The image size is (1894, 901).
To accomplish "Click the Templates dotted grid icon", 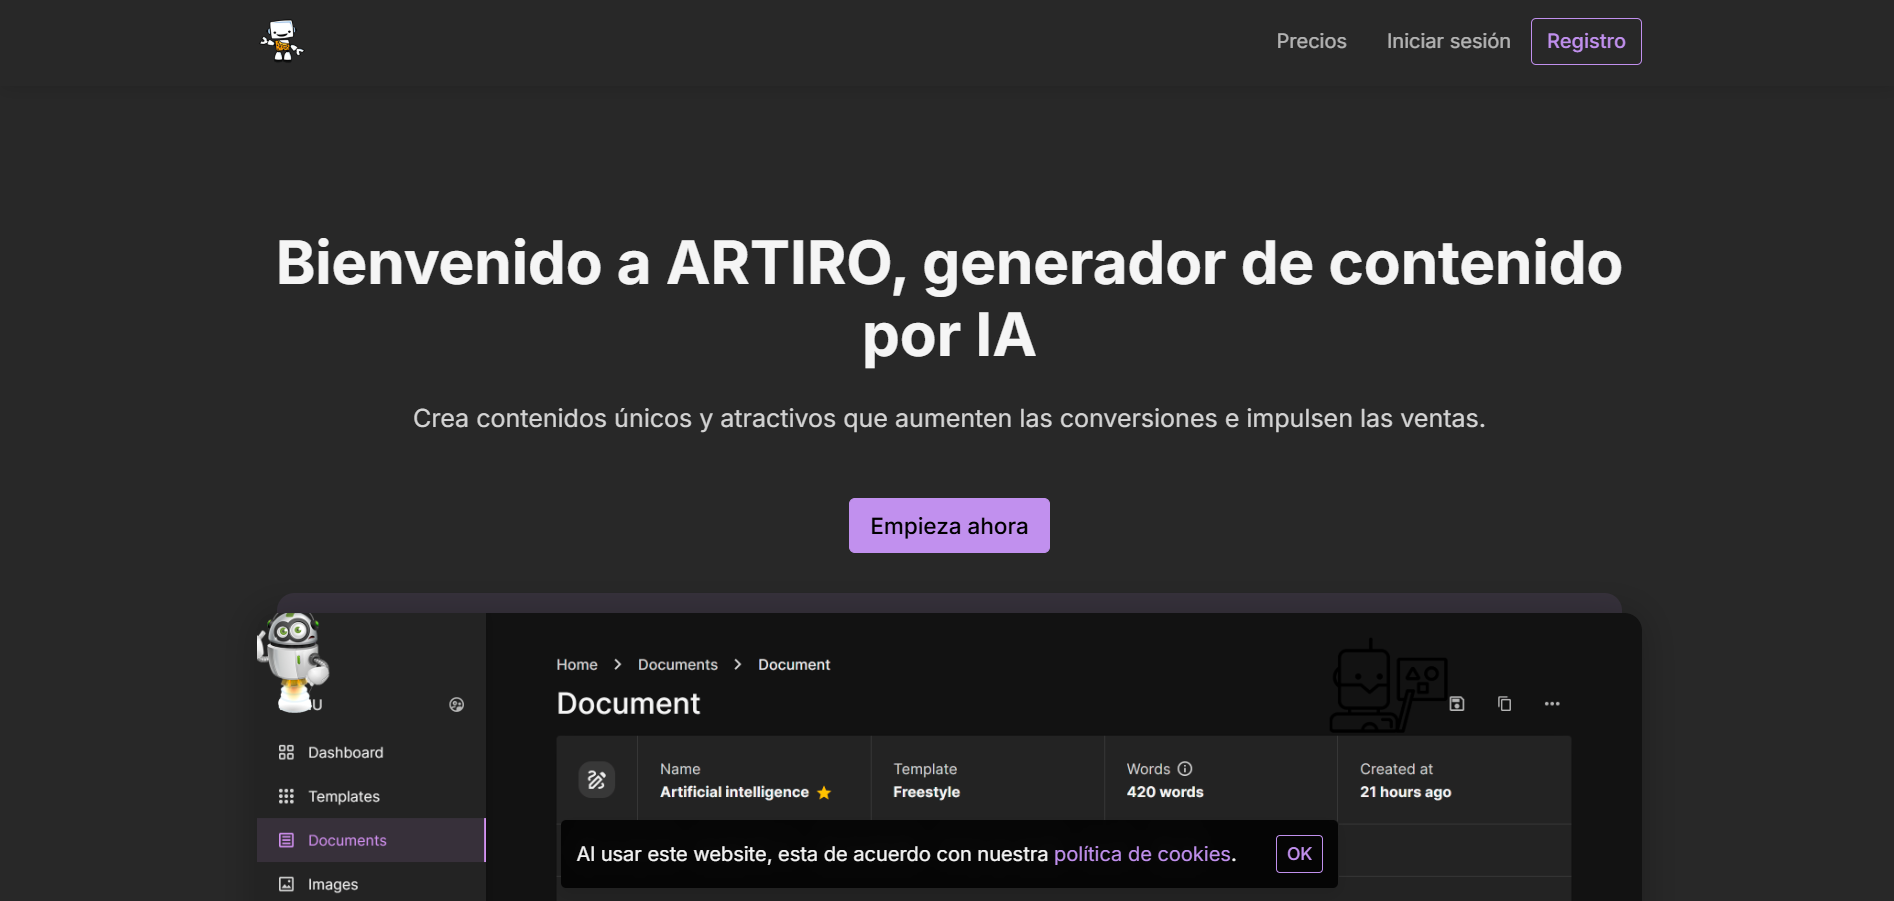I will [286, 797].
